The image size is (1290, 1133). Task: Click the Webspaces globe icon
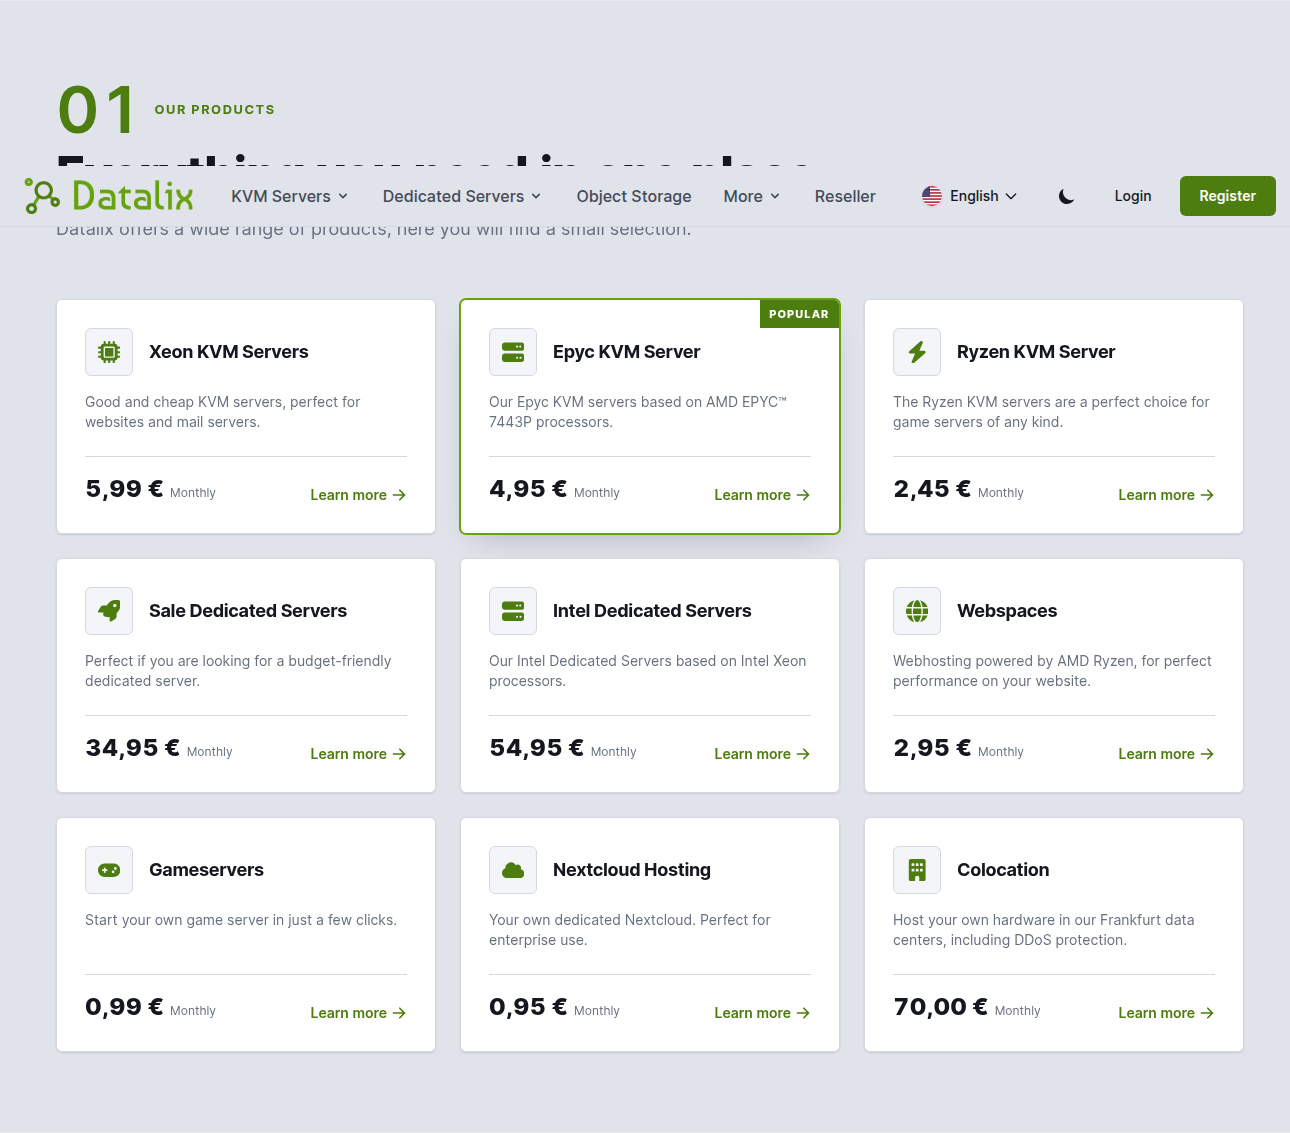point(917,611)
